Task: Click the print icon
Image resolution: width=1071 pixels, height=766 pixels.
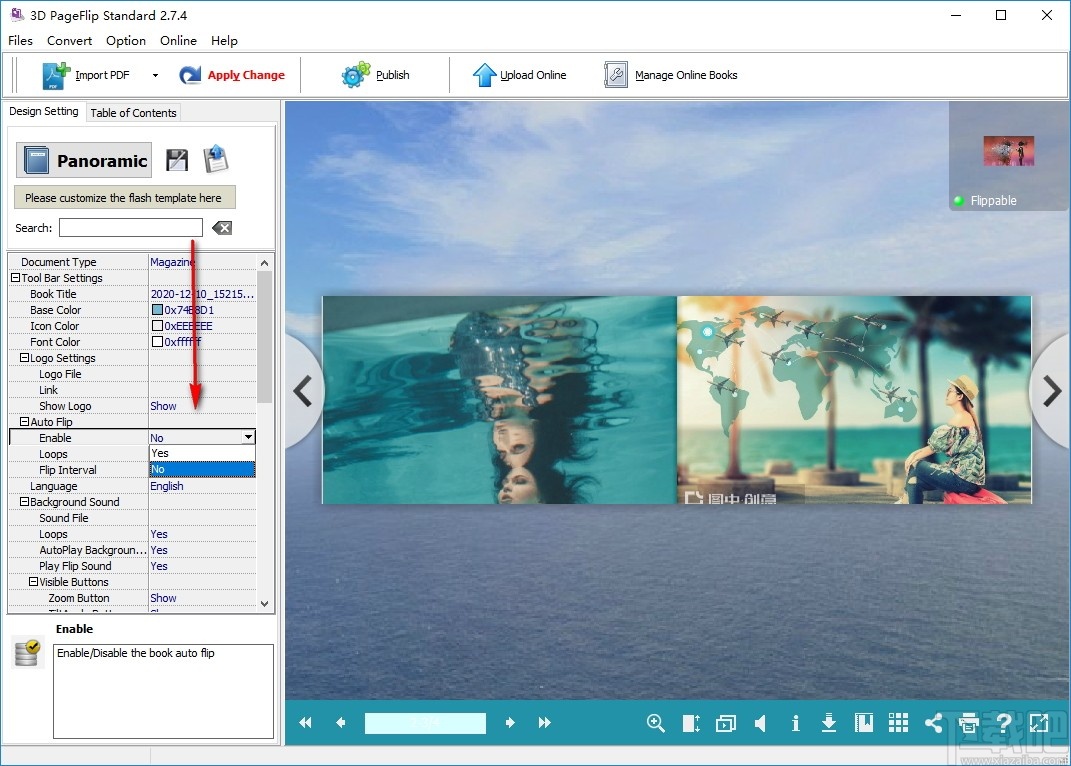Action: click(969, 722)
